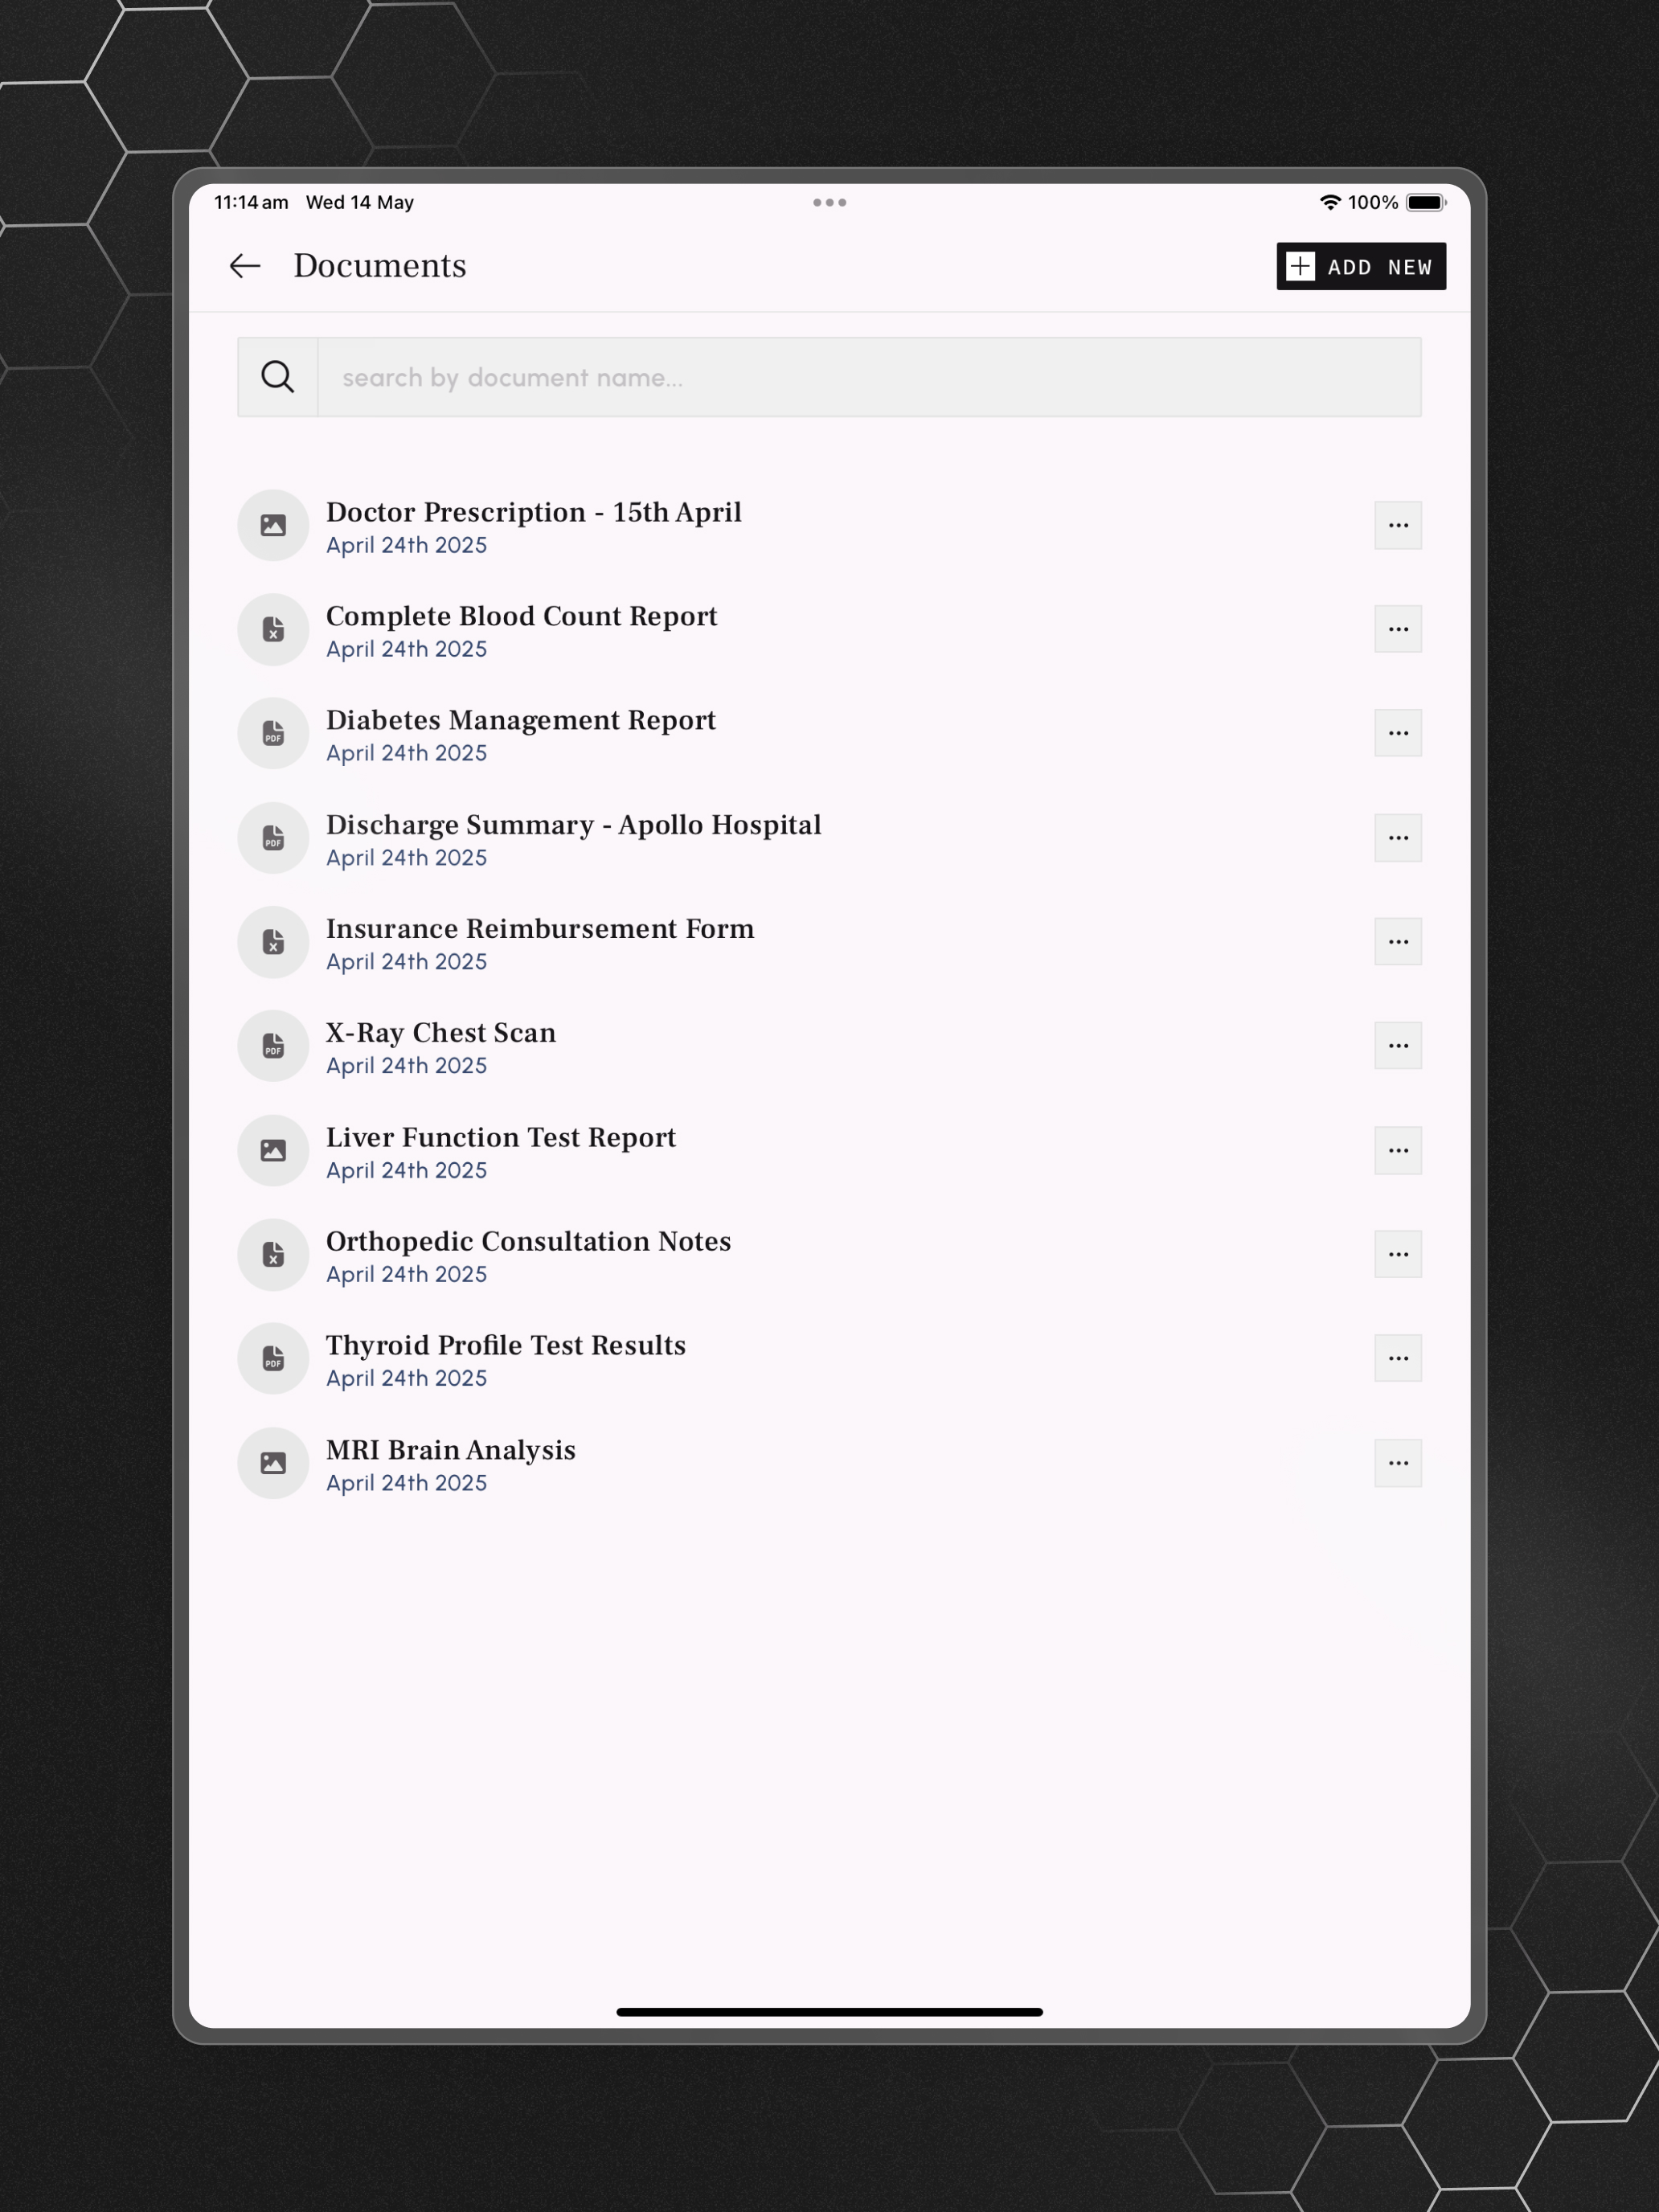Screen dimensions: 1659x2212
Task: Open PDF icon for X-Ray Chest Scan
Action: click(x=273, y=1046)
